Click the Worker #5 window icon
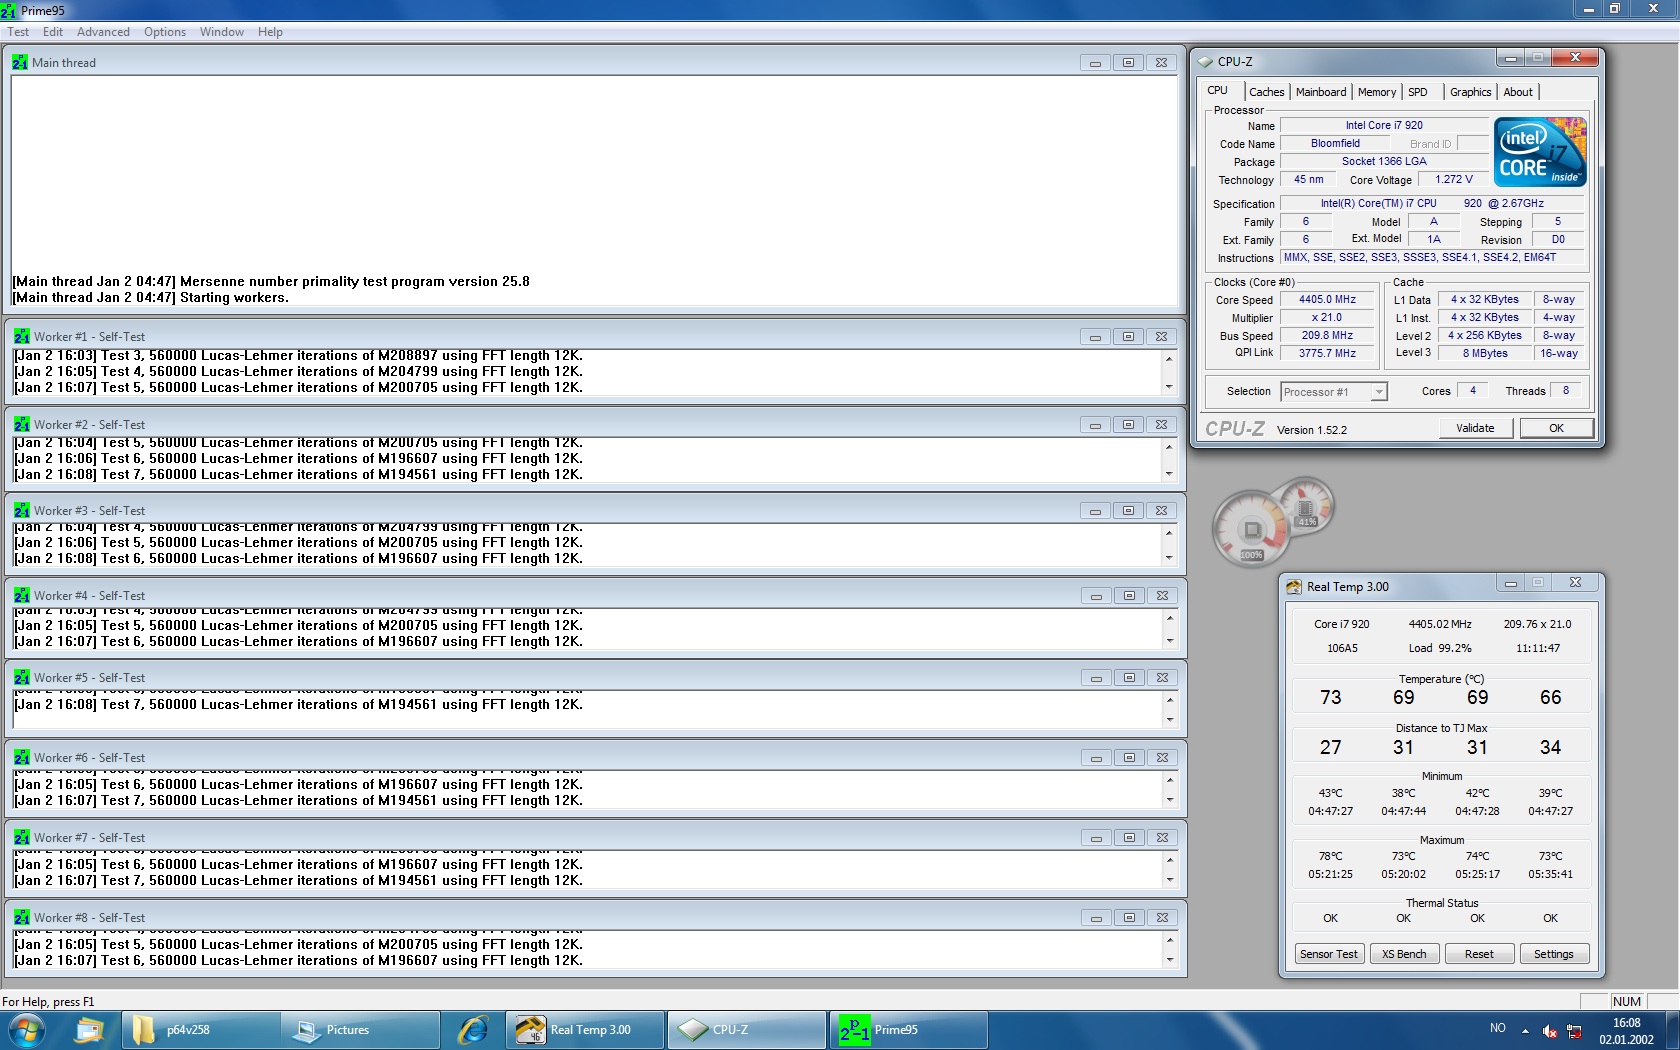The width and height of the screenshot is (1680, 1050). click(21, 678)
